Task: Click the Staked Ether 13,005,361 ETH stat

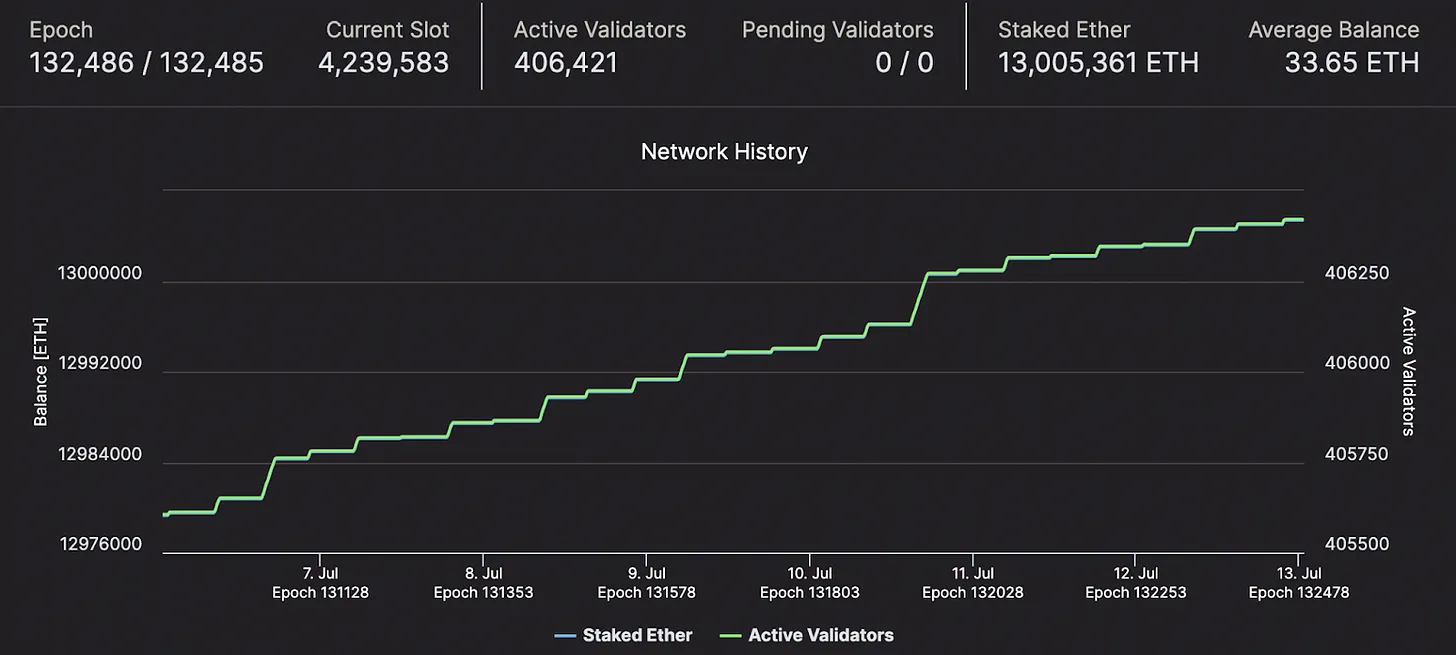Action: (x=1098, y=47)
